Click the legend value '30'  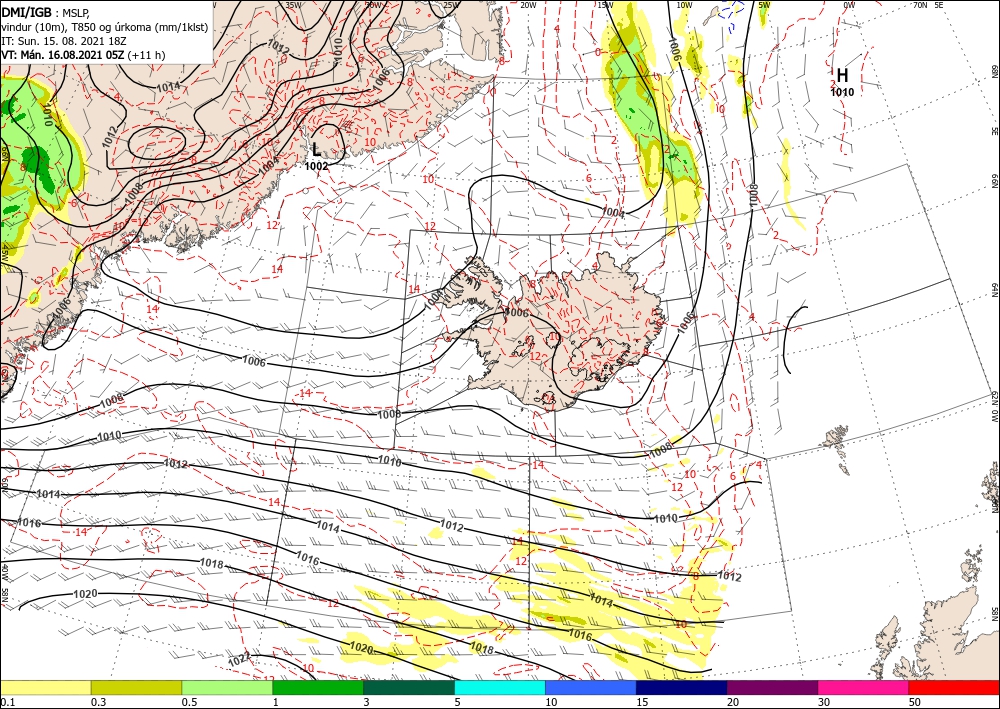pos(823,702)
